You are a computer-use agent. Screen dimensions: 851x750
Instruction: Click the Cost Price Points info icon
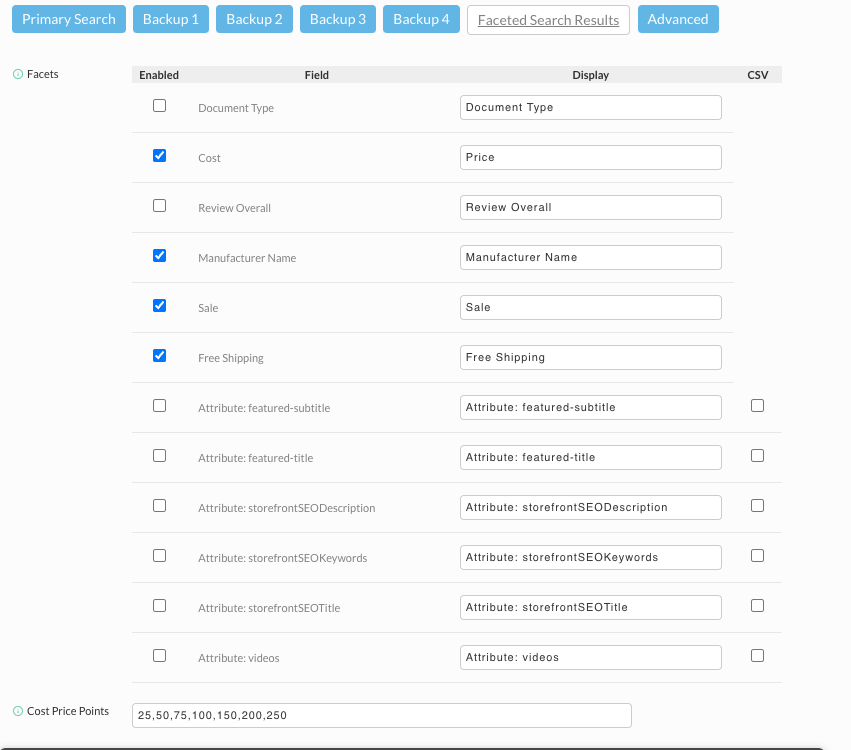point(18,711)
